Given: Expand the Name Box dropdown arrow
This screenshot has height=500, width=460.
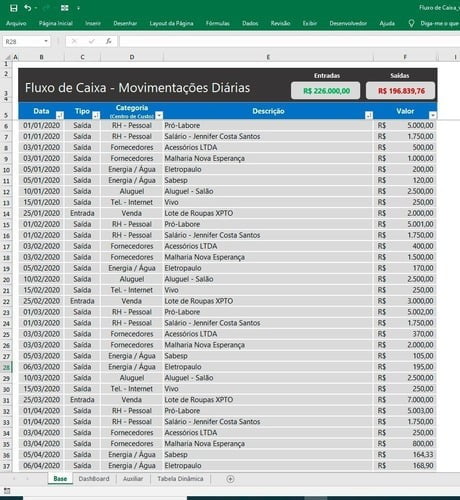Looking at the screenshot, I should pyautogui.click(x=46, y=41).
